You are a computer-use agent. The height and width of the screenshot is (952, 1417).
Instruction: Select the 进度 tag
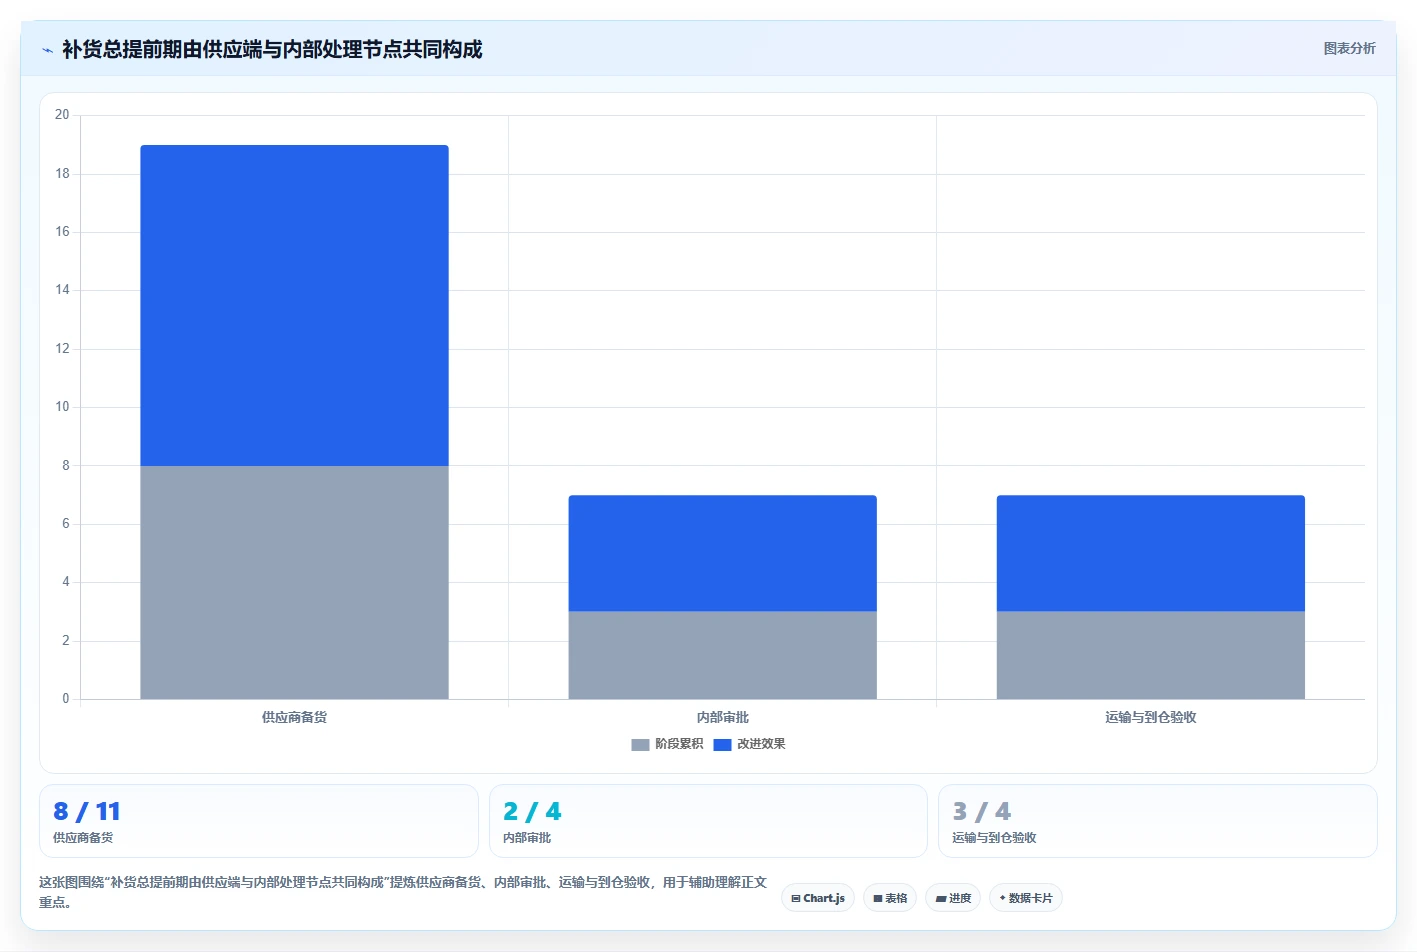point(953,898)
